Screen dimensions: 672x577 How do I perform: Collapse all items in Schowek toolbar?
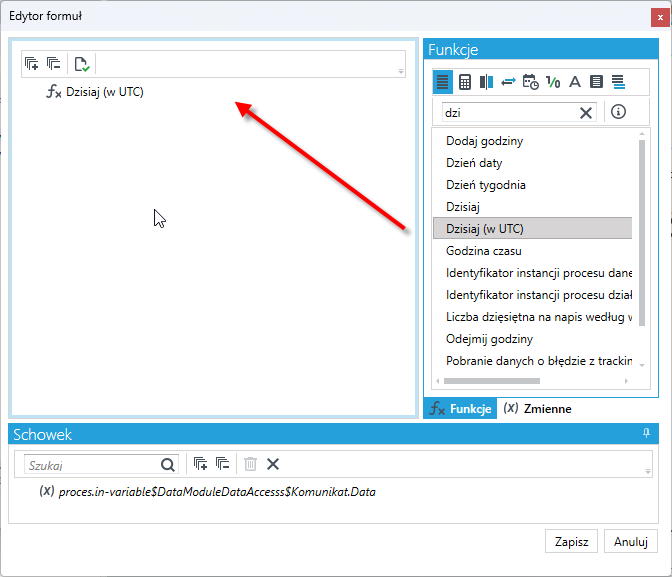222,464
